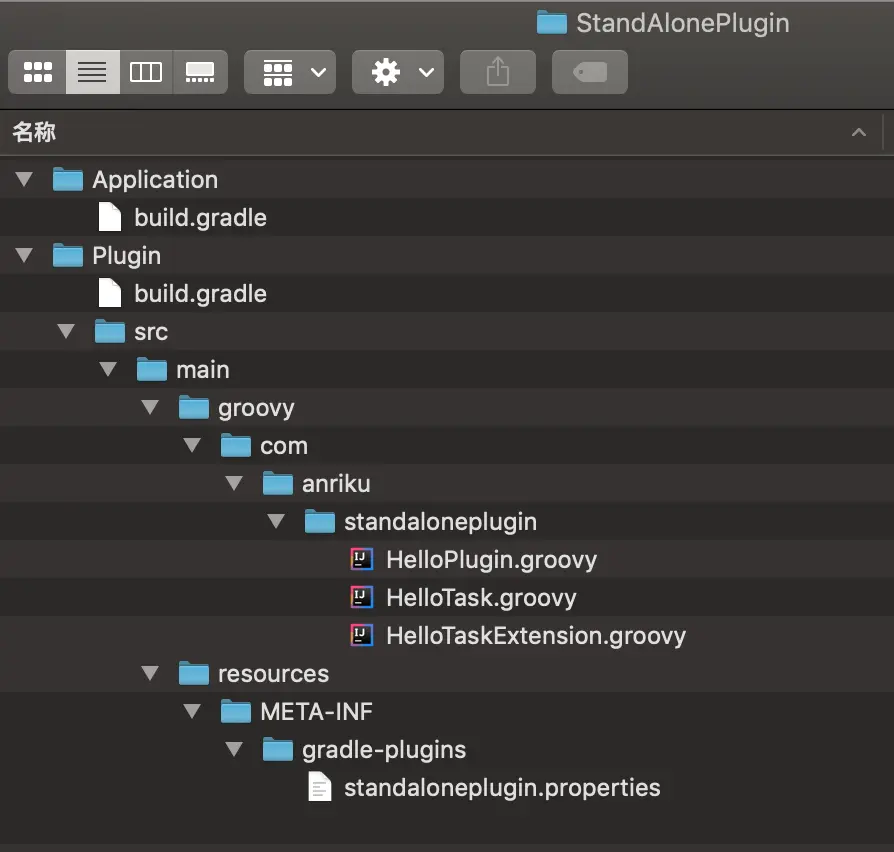Select the resources folder name

274,674
